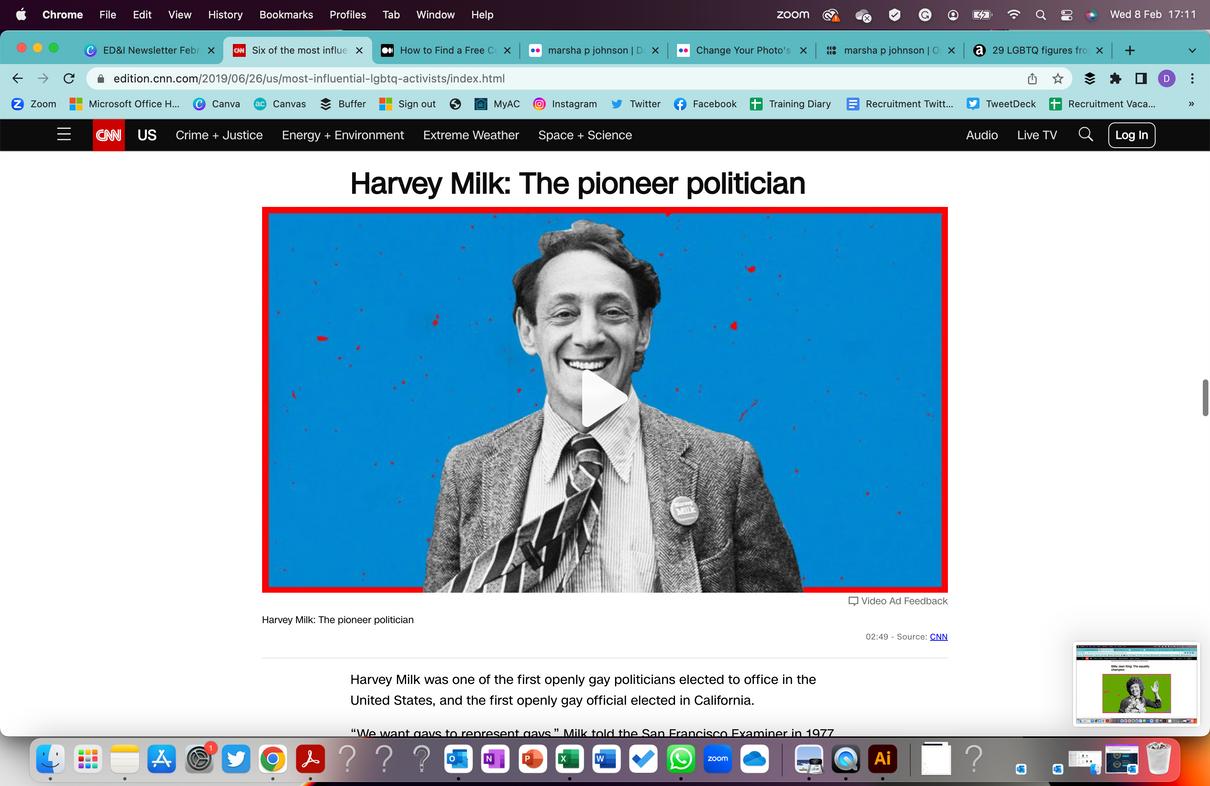1210x786 pixels.
Task: Open the Bookmarks menu in menu bar
Action: (286, 15)
